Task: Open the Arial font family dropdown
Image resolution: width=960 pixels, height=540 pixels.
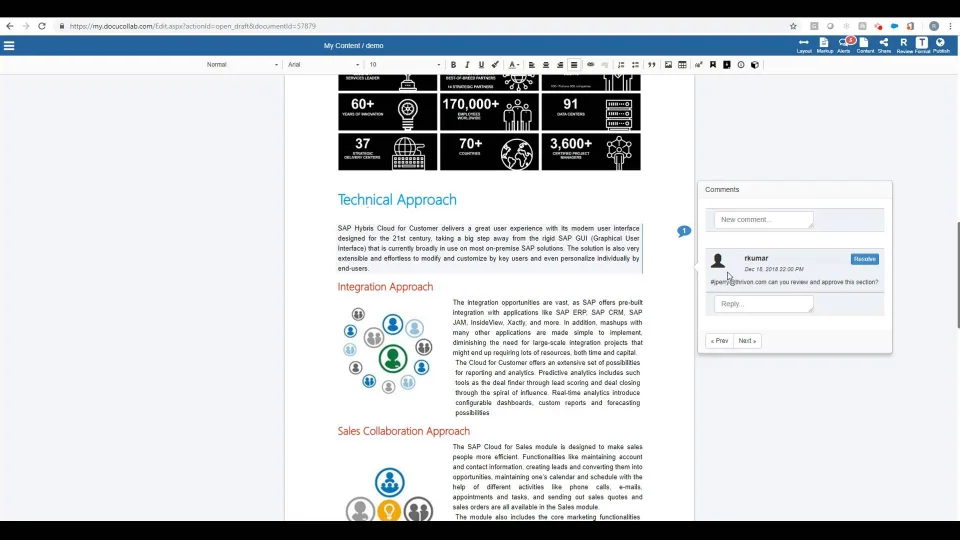Action: point(323,65)
